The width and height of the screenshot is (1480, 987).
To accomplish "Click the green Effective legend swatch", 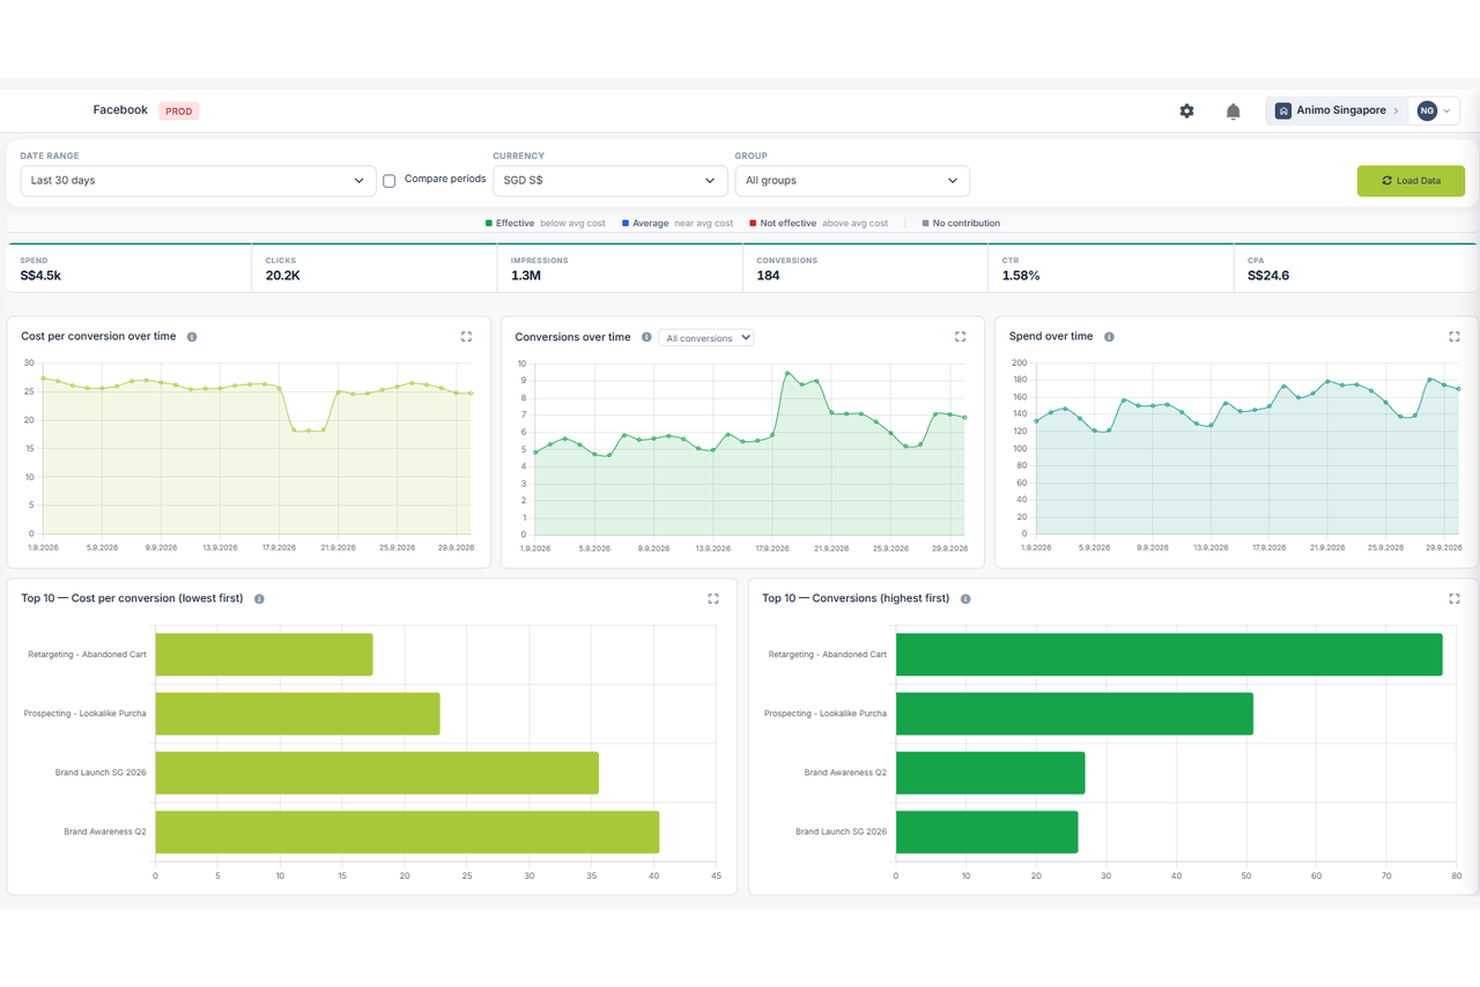I will click(489, 223).
